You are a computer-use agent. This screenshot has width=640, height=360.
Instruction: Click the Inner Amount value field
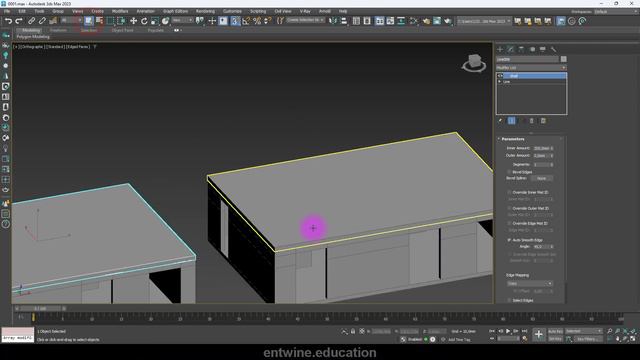pyautogui.click(x=541, y=148)
